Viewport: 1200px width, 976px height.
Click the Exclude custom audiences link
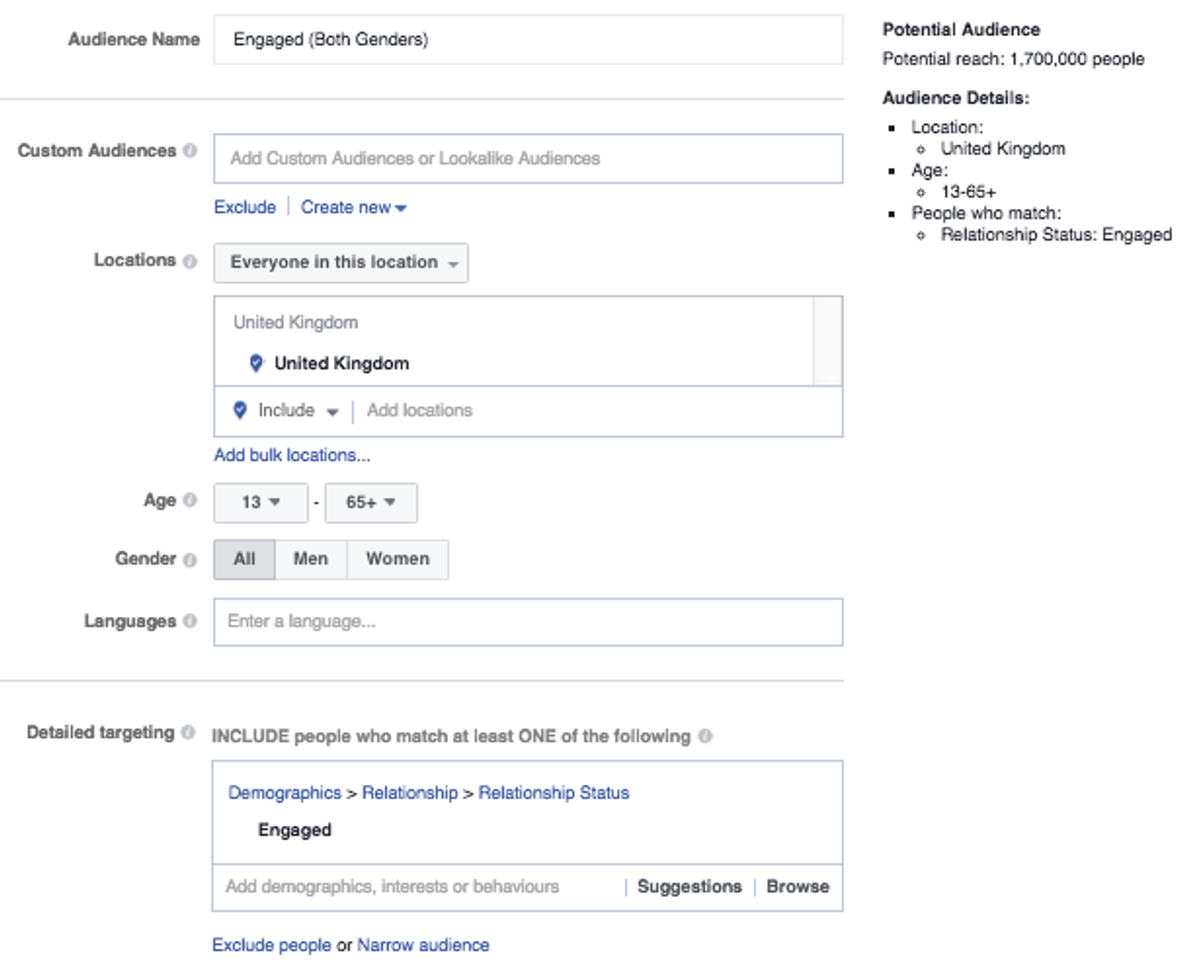[x=245, y=207]
